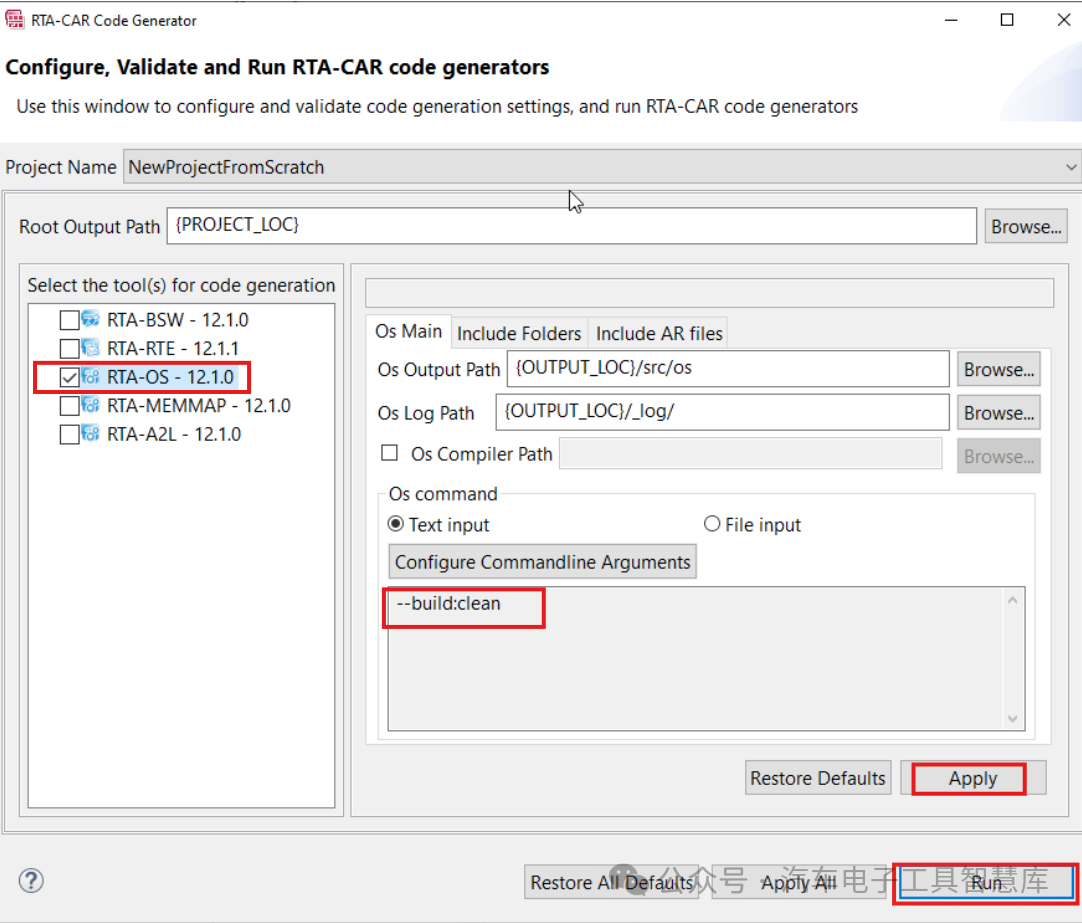Click the RTA-MEMMAP tool icon
Viewport: 1082px width, 923px height.
[x=90, y=405]
